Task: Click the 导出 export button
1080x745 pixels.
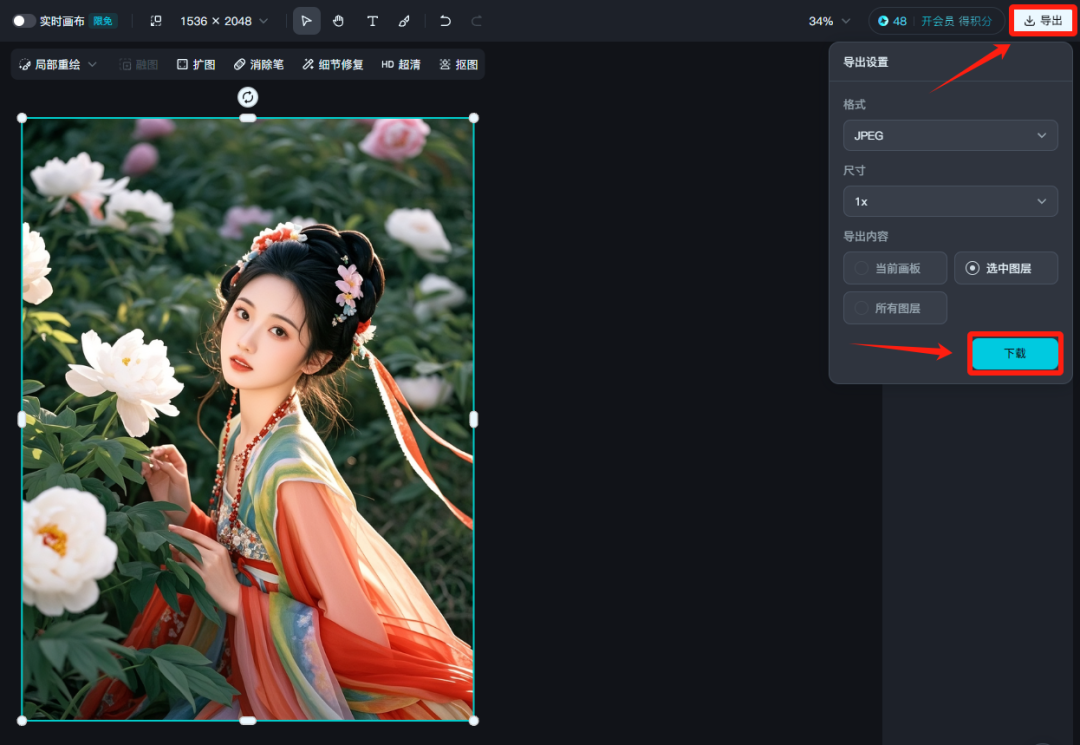Action: coord(1043,21)
